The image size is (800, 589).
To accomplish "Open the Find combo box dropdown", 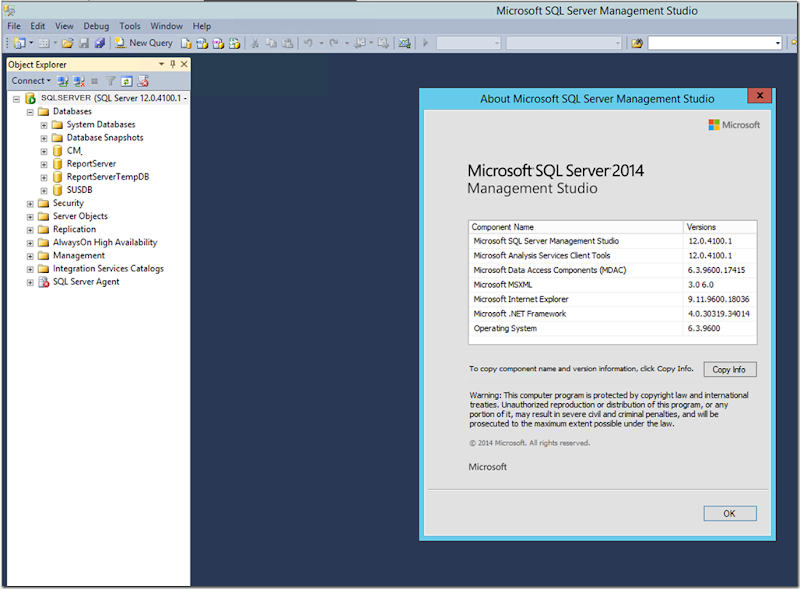I will coord(778,43).
